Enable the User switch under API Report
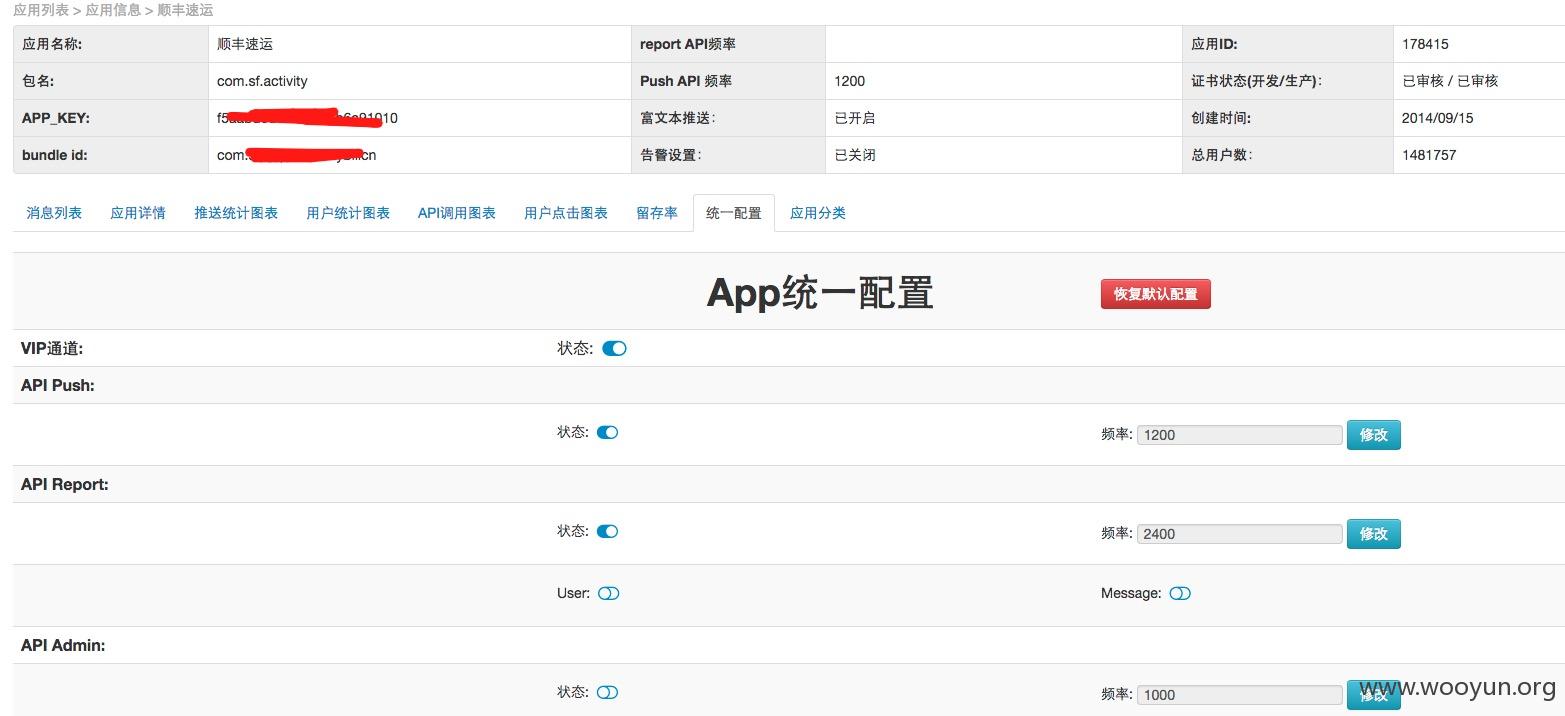The image size is (1565, 716). click(609, 593)
